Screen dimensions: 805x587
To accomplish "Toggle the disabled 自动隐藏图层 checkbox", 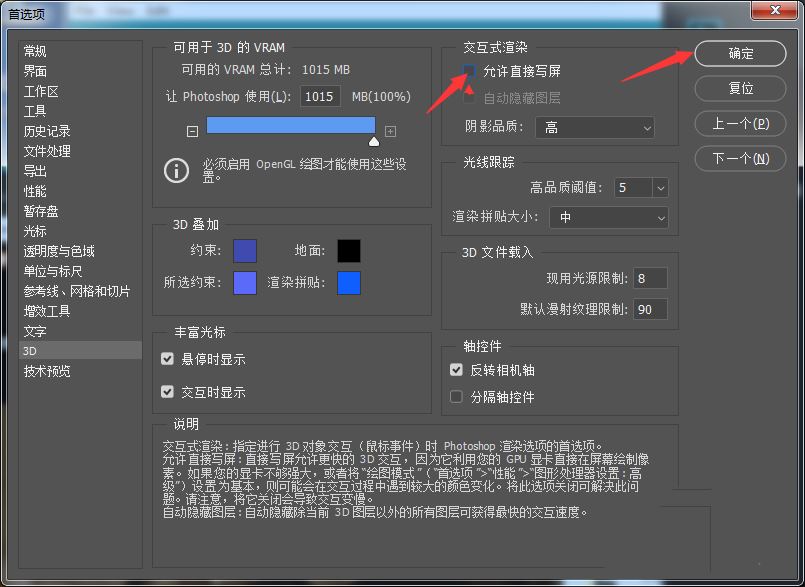I will (x=469, y=98).
